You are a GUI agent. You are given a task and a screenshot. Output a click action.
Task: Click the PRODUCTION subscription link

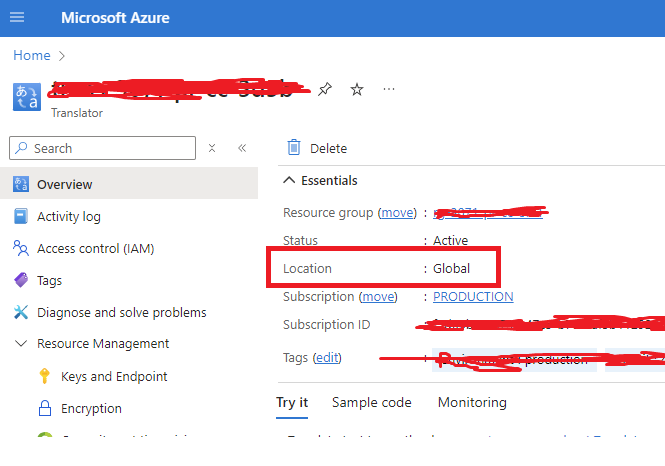tap(473, 296)
